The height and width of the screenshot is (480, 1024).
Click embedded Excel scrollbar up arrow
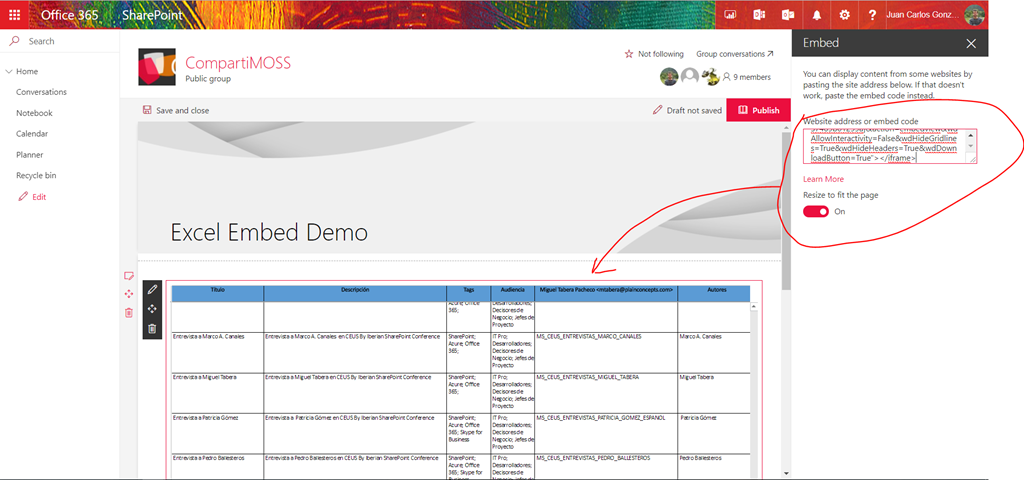click(754, 306)
